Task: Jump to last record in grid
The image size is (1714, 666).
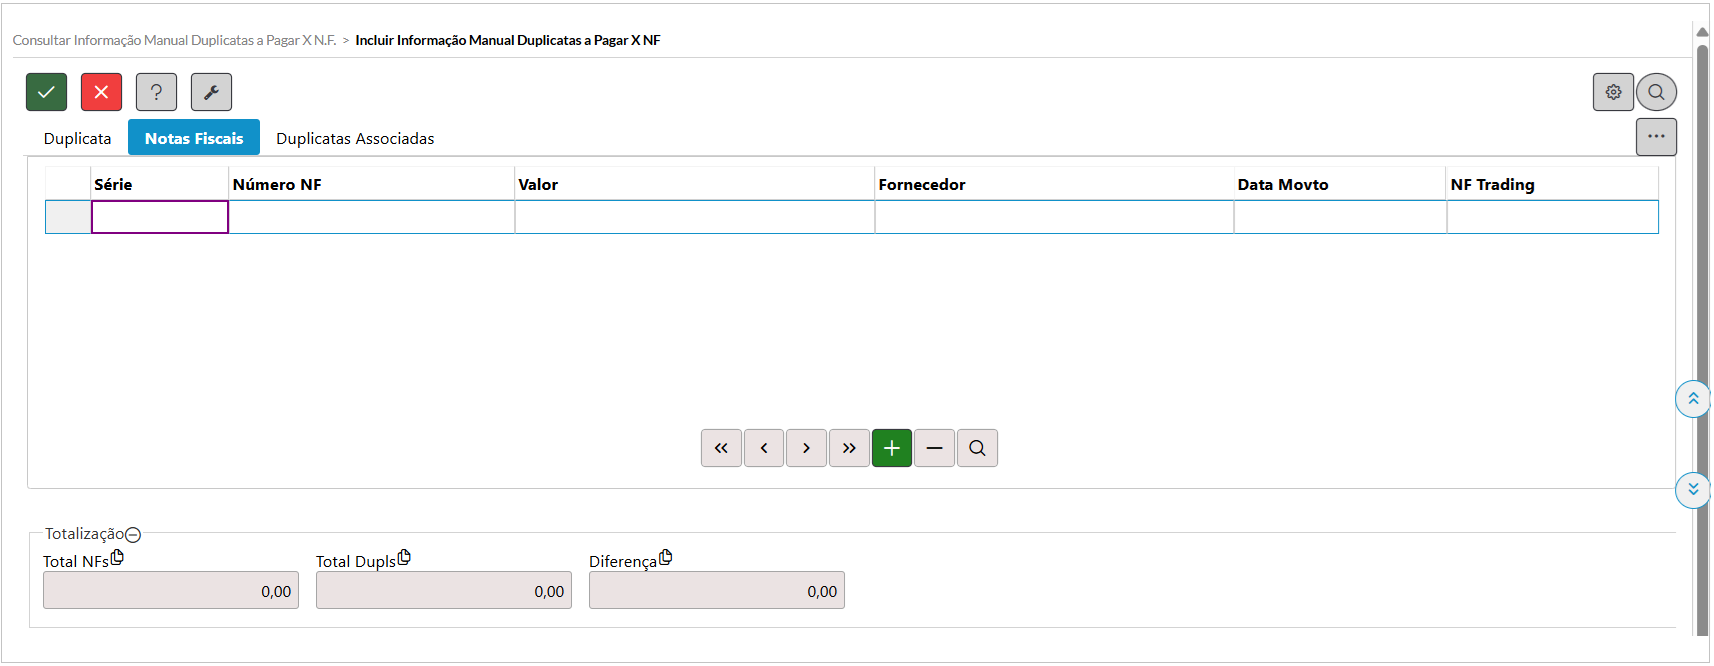Action: pos(849,448)
